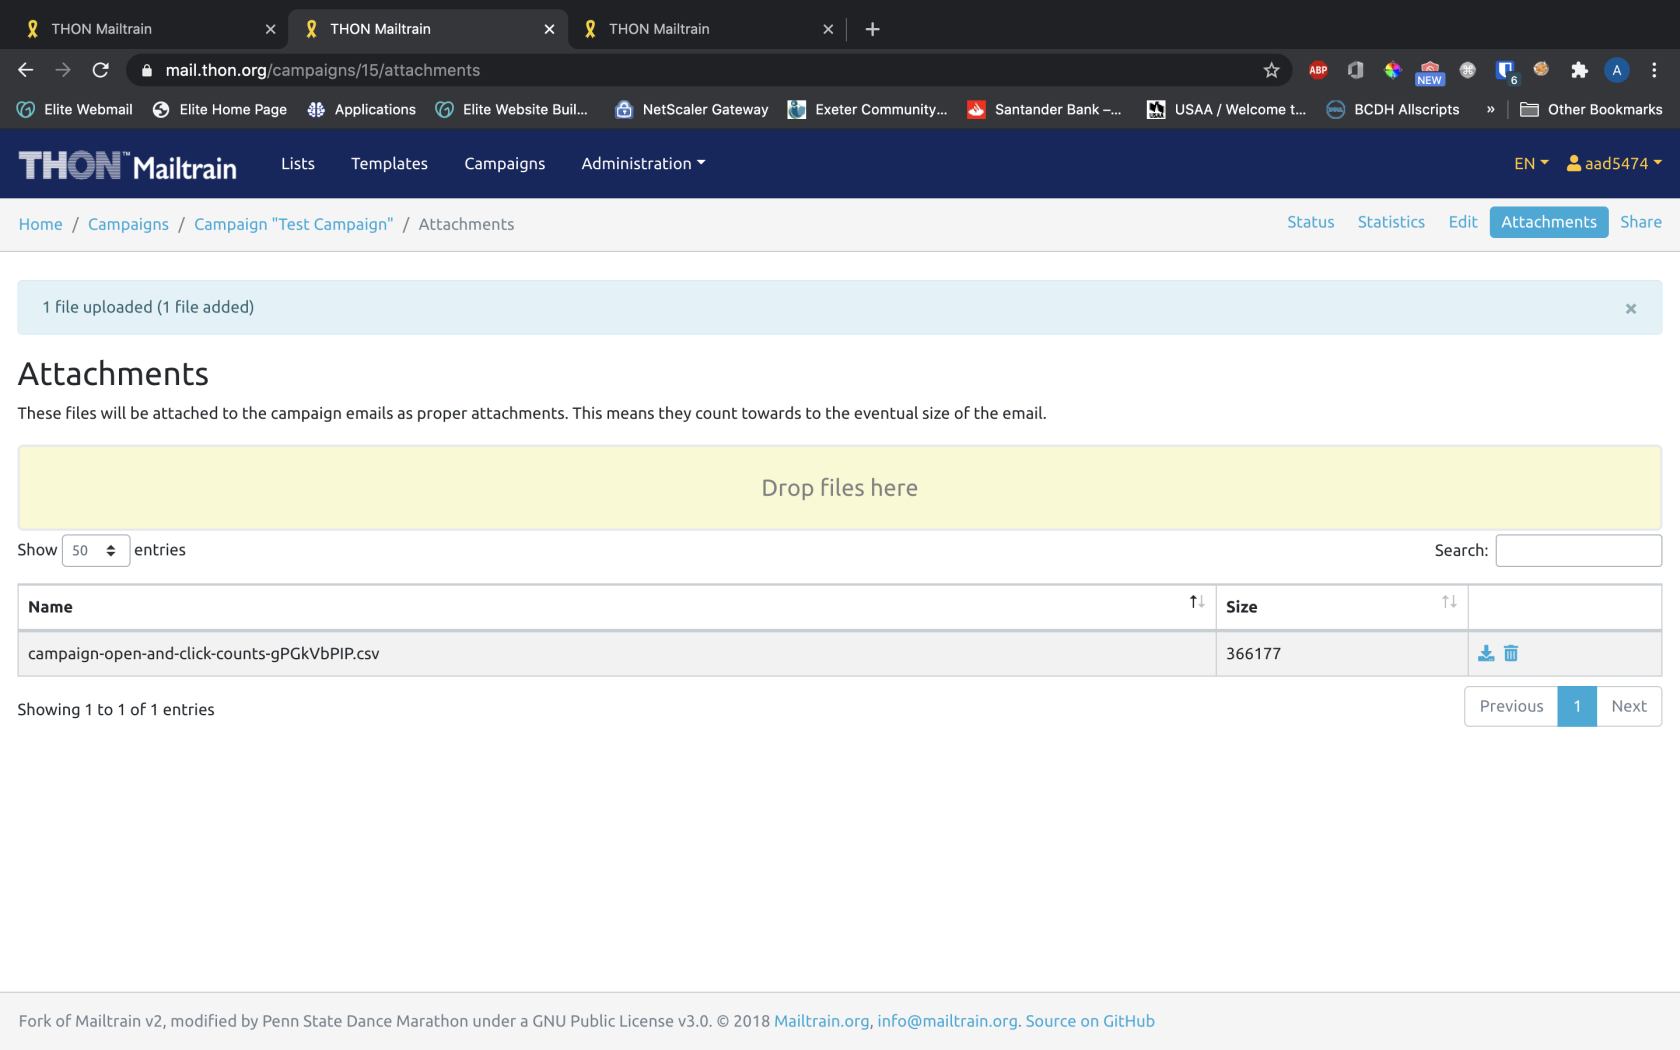The height and width of the screenshot is (1050, 1680).
Task: Open Mailtrain.org footer link
Action: [x=822, y=1021]
